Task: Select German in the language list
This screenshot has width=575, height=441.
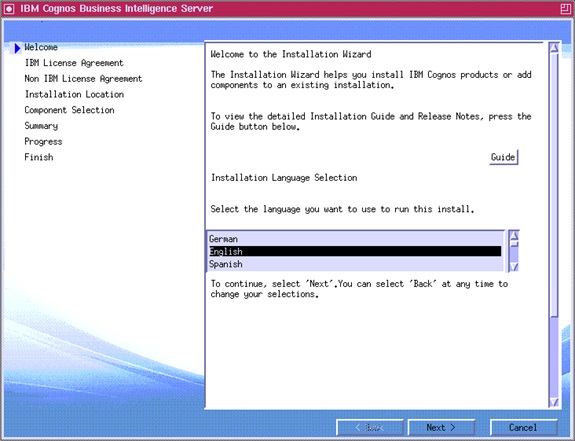Action: pyautogui.click(x=355, y=239)
